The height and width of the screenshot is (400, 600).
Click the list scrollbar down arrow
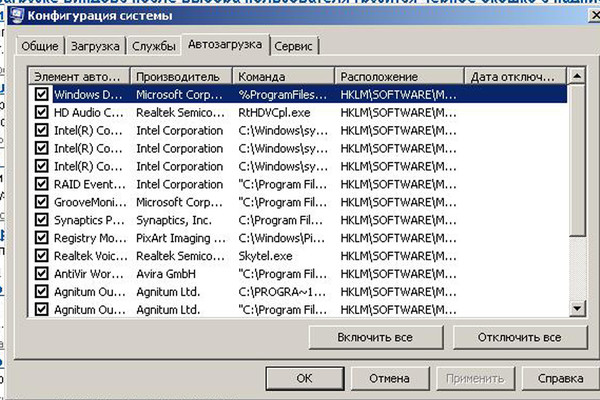(x=577, y=308)
